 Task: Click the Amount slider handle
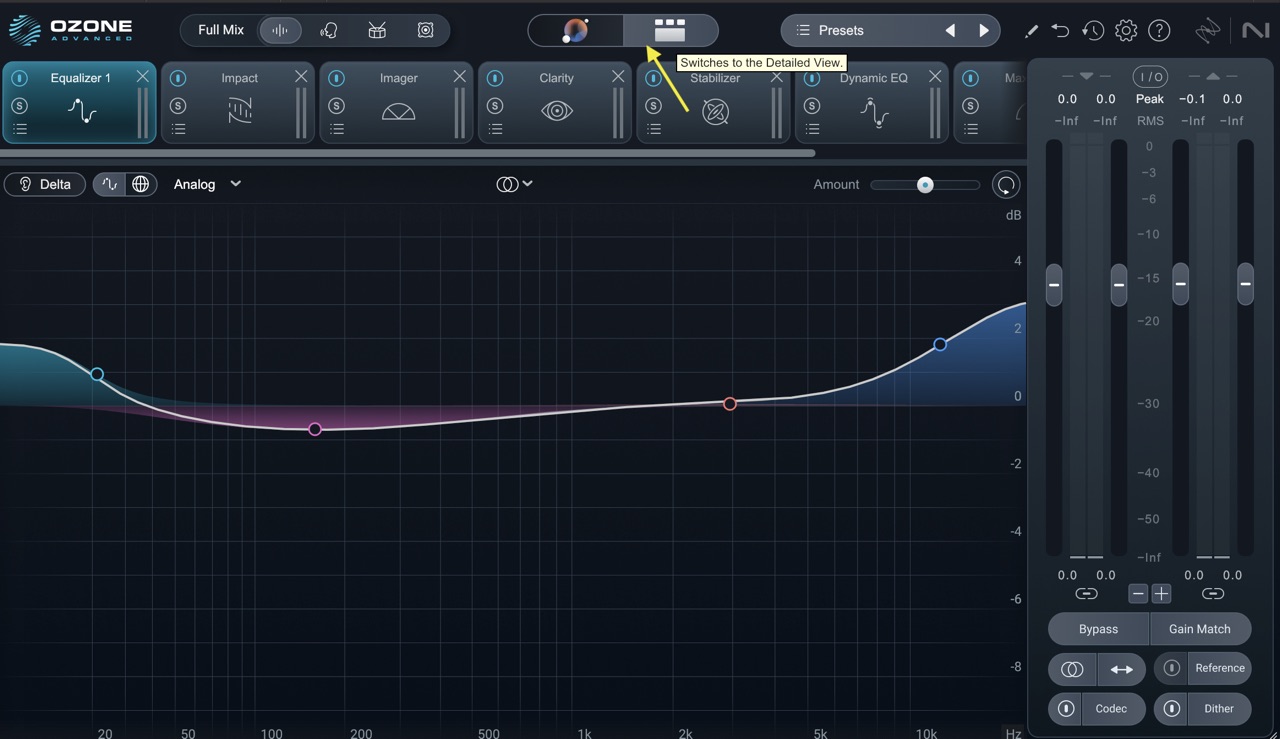[925, 185]
